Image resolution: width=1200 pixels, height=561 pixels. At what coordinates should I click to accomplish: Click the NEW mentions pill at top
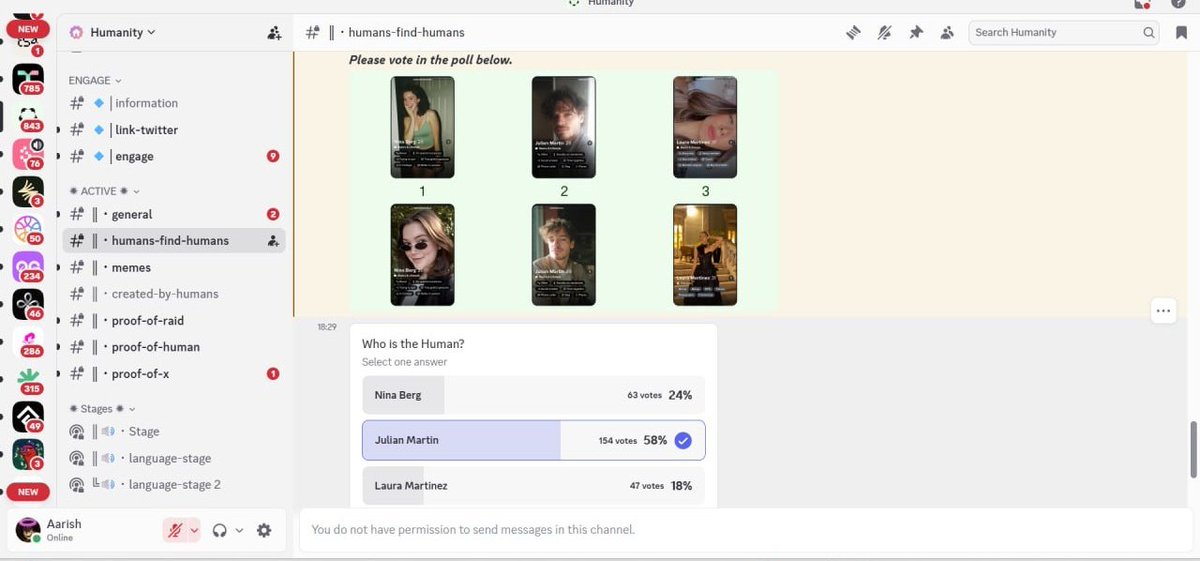coord(28,29)
